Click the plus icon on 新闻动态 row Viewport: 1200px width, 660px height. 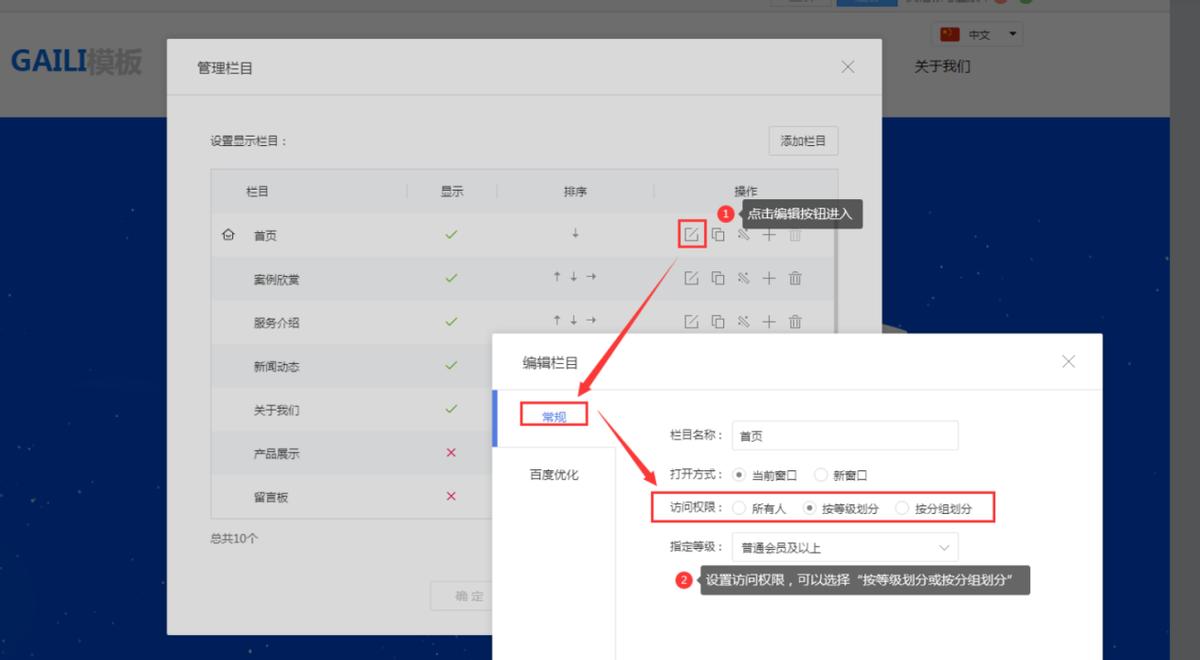770,366
